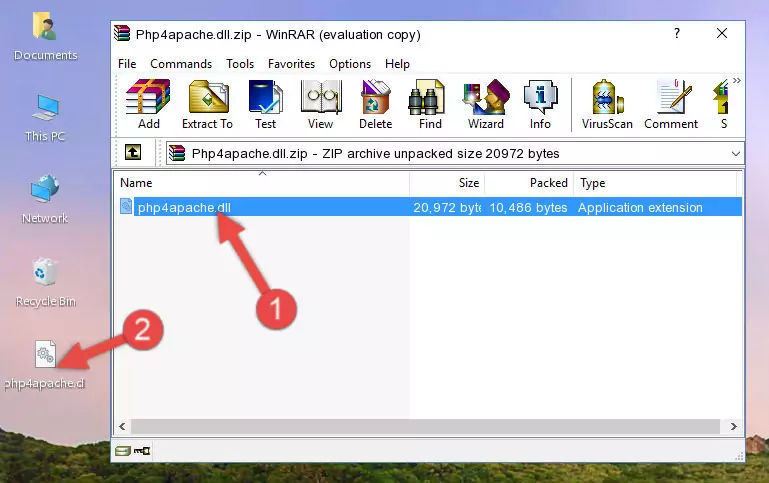The image size is (769, 483).
Task: Select the php4apache.dll desktop file icon
Action: tap(45, 365)
